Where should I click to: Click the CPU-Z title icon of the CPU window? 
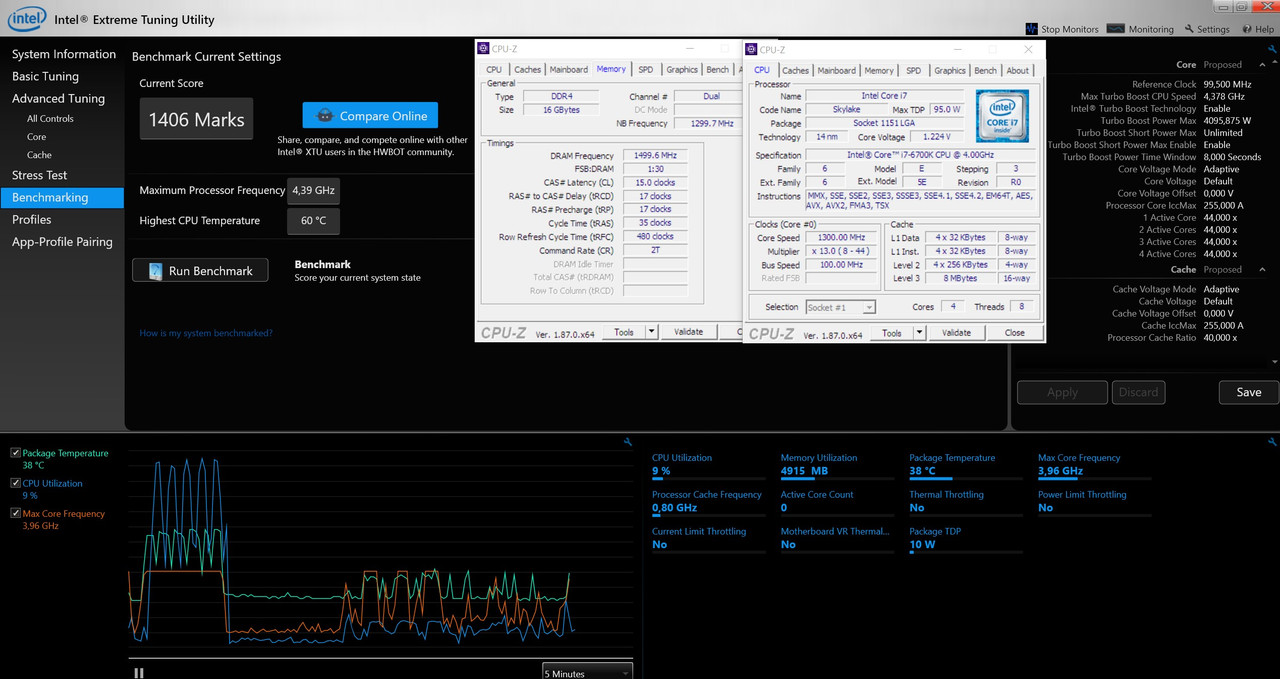pos(752,49)
